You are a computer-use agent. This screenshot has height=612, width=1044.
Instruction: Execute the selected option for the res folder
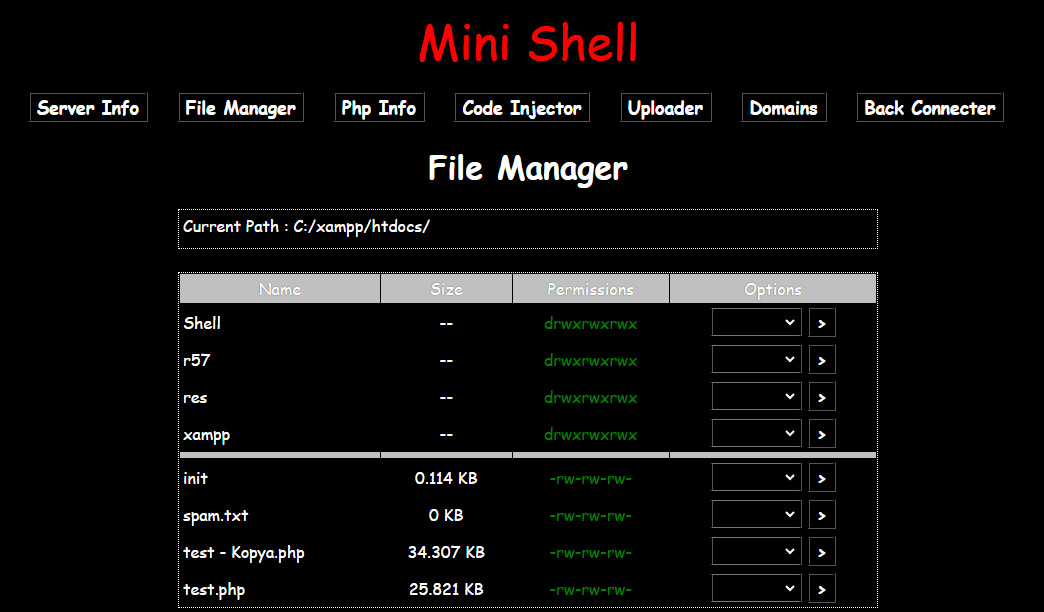(x=821, y=396)
